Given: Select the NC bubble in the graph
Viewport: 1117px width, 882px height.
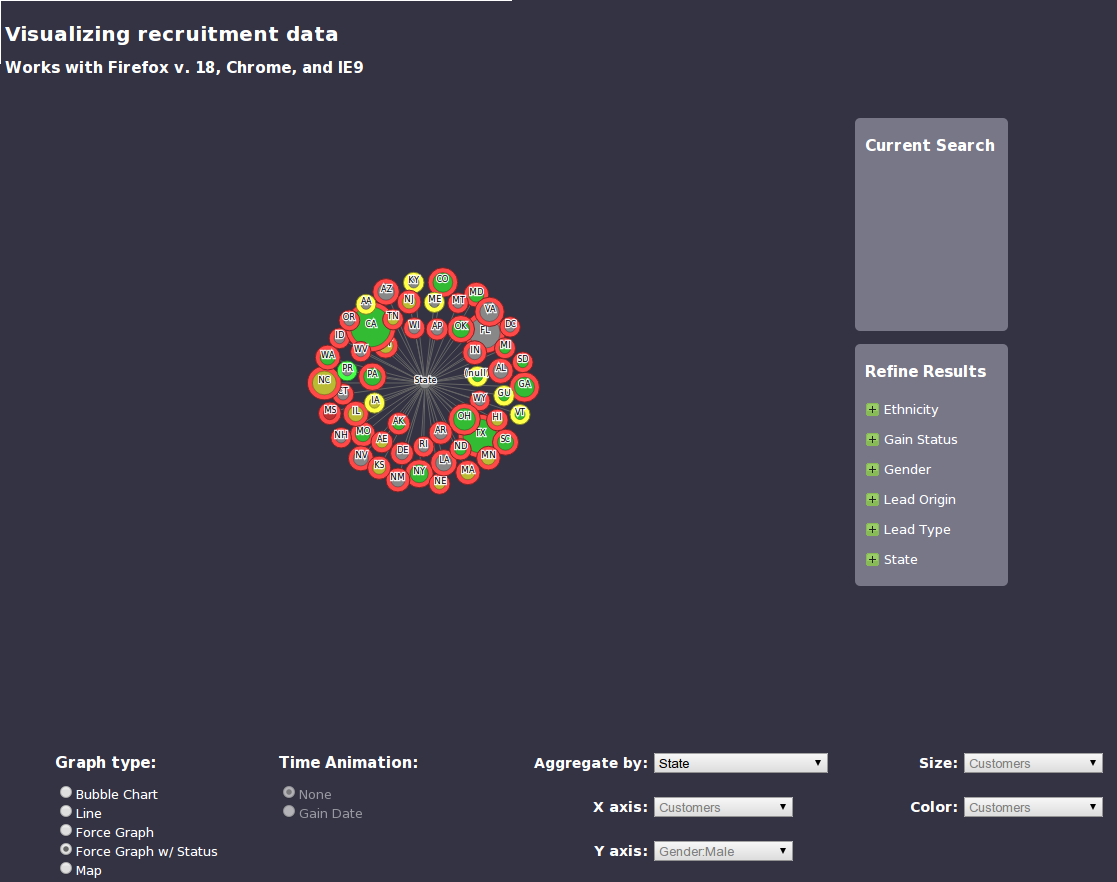Looking at the screenshot, I should click(323, 380).
